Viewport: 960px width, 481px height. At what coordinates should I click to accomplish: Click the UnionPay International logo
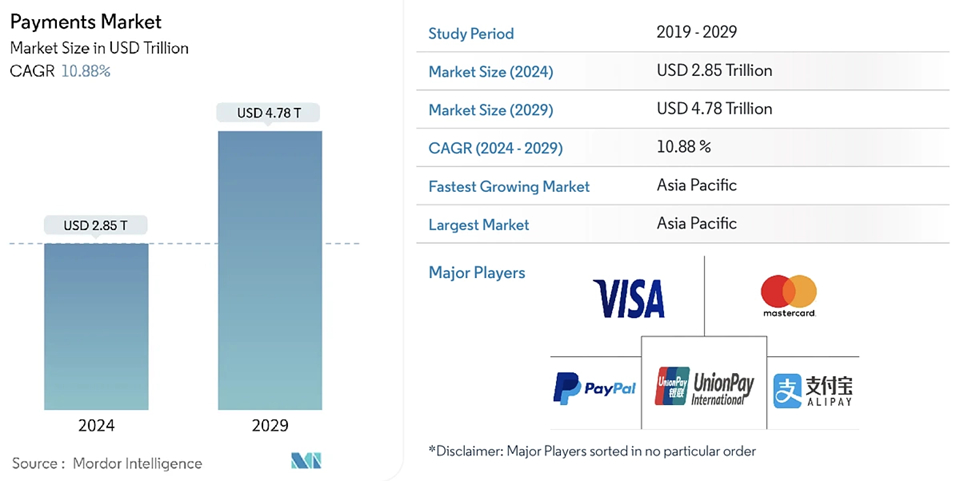coord(704,387)
